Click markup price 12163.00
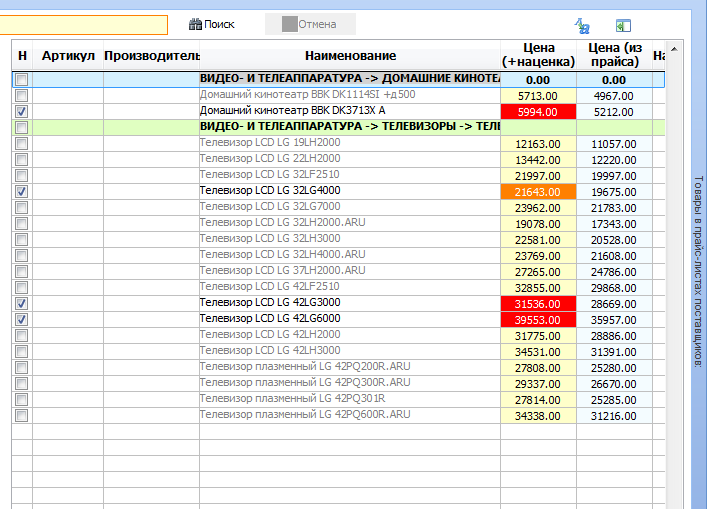 tap(538, 144)
